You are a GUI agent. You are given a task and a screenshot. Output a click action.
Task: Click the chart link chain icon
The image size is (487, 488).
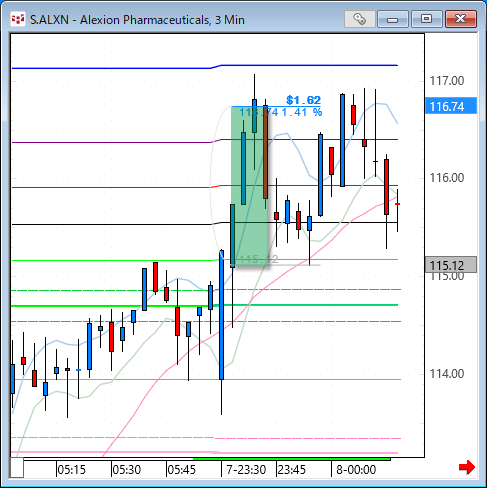(x=360, y=19)
